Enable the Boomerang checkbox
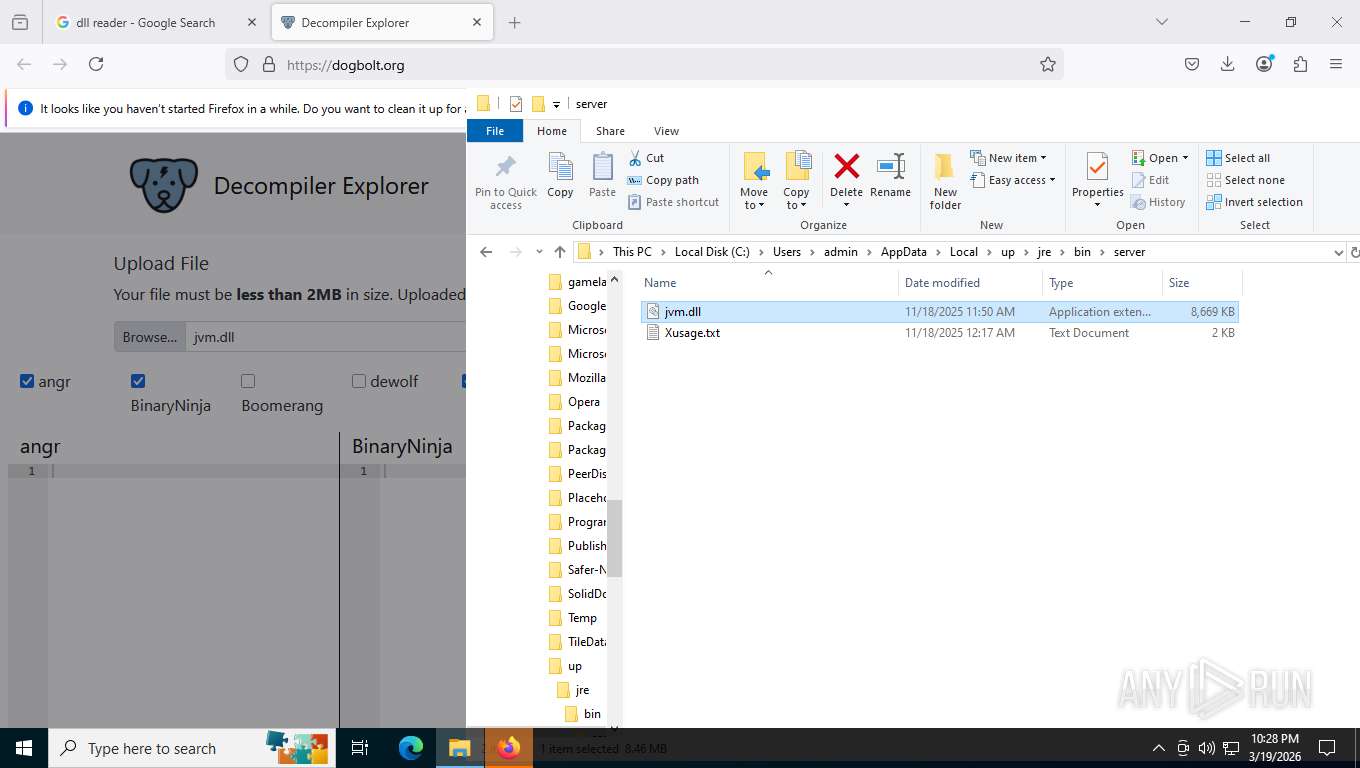The image size is (1360, 768). (x=248, y=381)
